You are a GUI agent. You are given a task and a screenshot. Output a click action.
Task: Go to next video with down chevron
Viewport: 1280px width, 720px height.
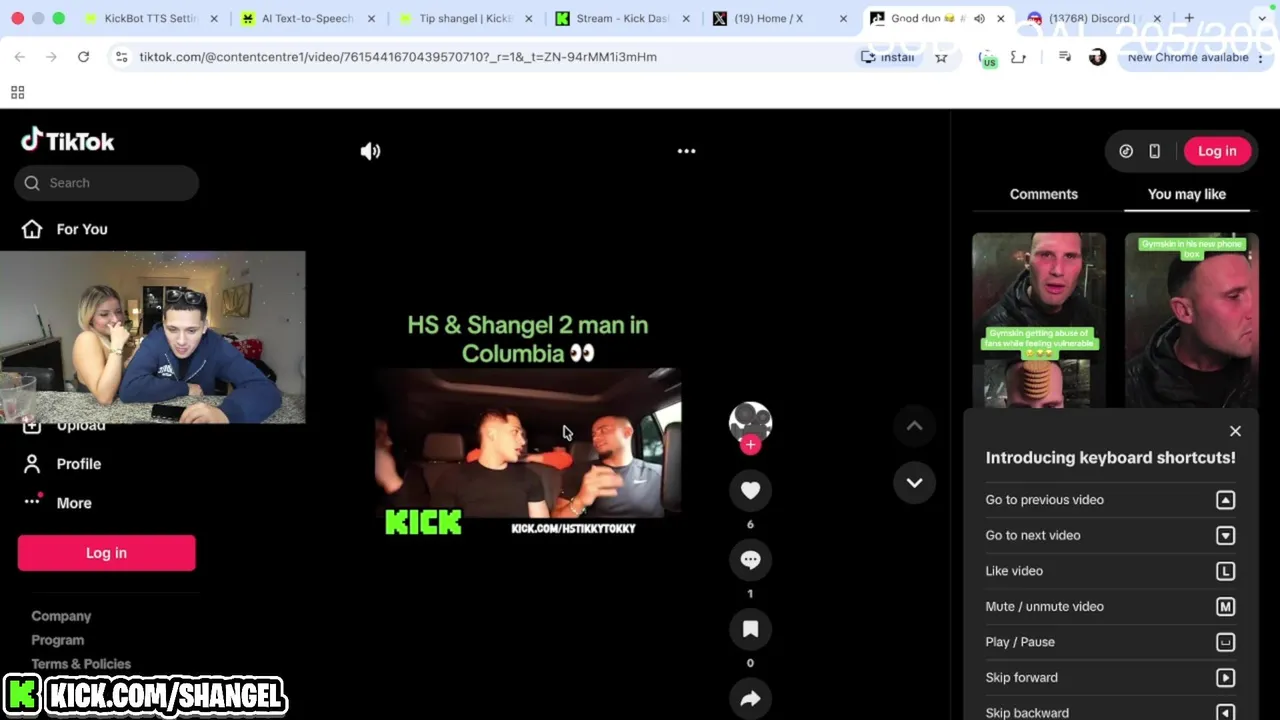914,482
